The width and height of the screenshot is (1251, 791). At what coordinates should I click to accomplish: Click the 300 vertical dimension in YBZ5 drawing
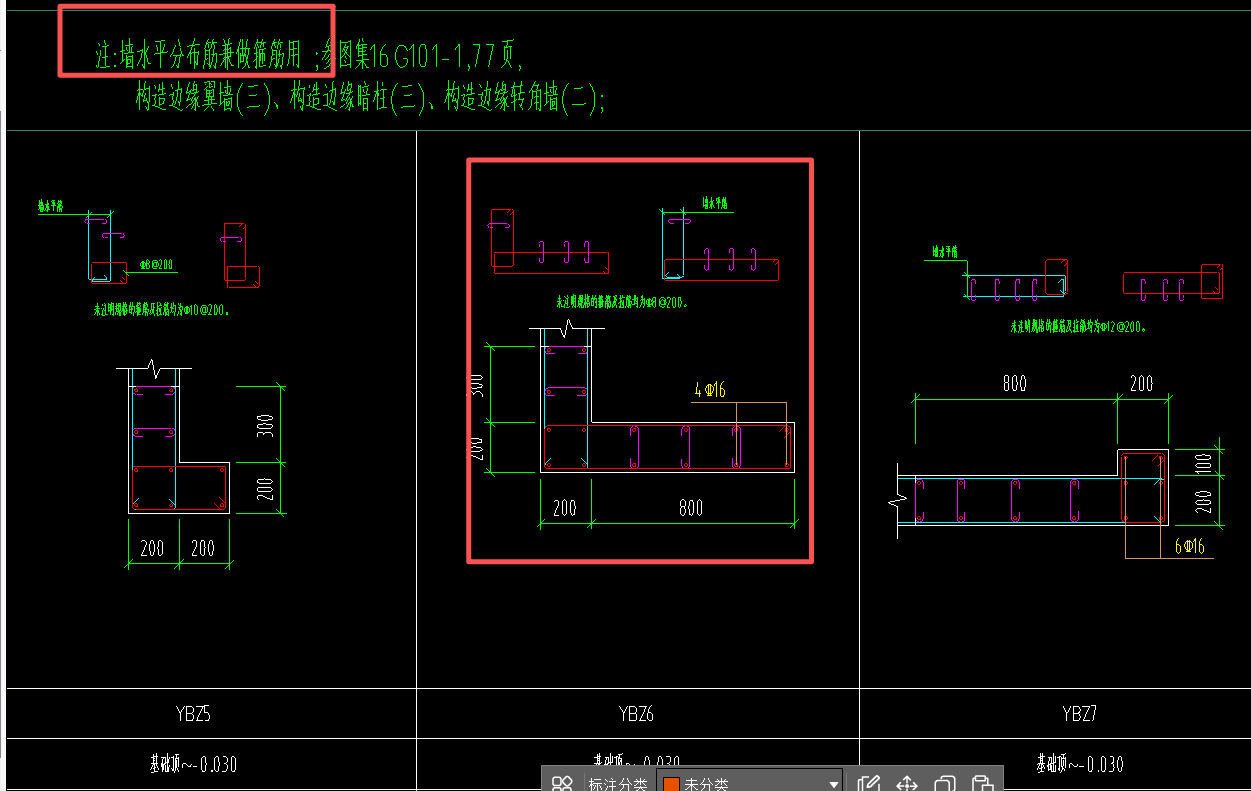[x=265, y=424]
